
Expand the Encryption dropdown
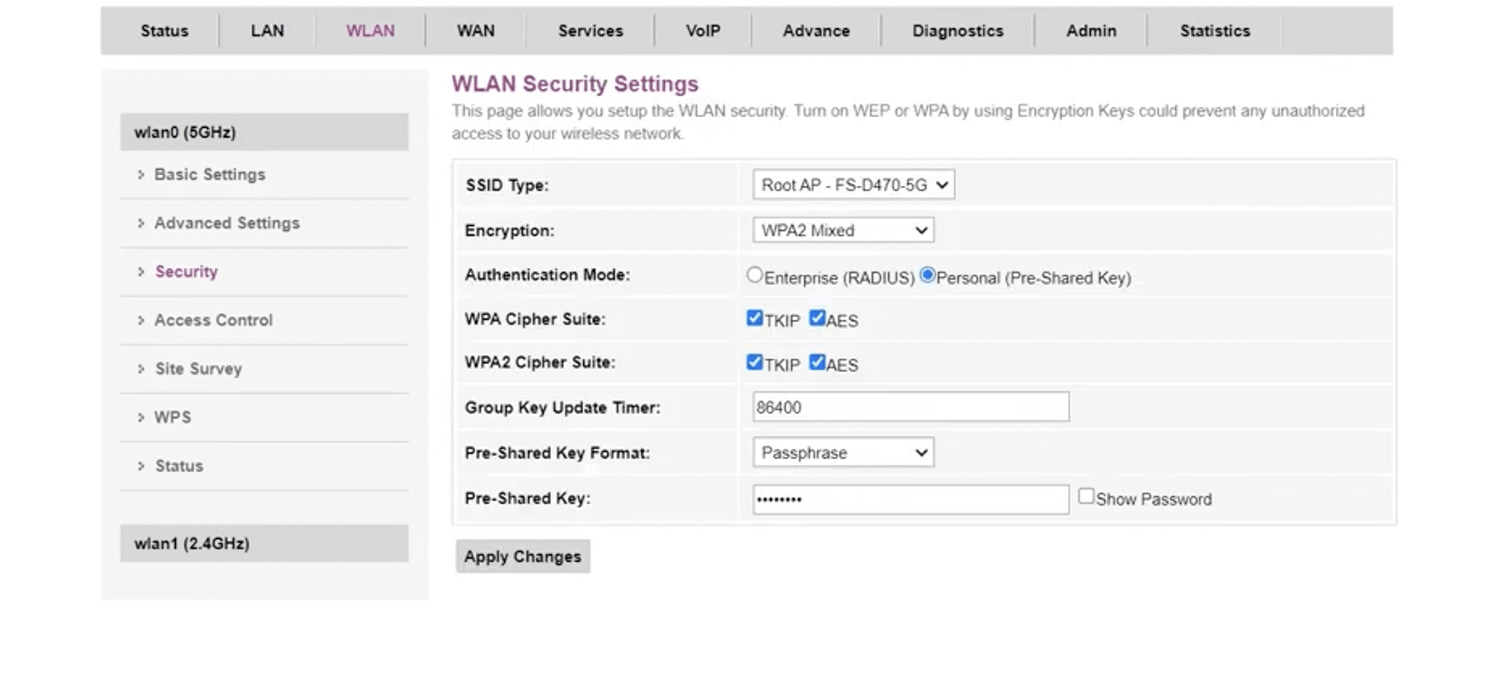pyautogui.click(x=843, y=231)
